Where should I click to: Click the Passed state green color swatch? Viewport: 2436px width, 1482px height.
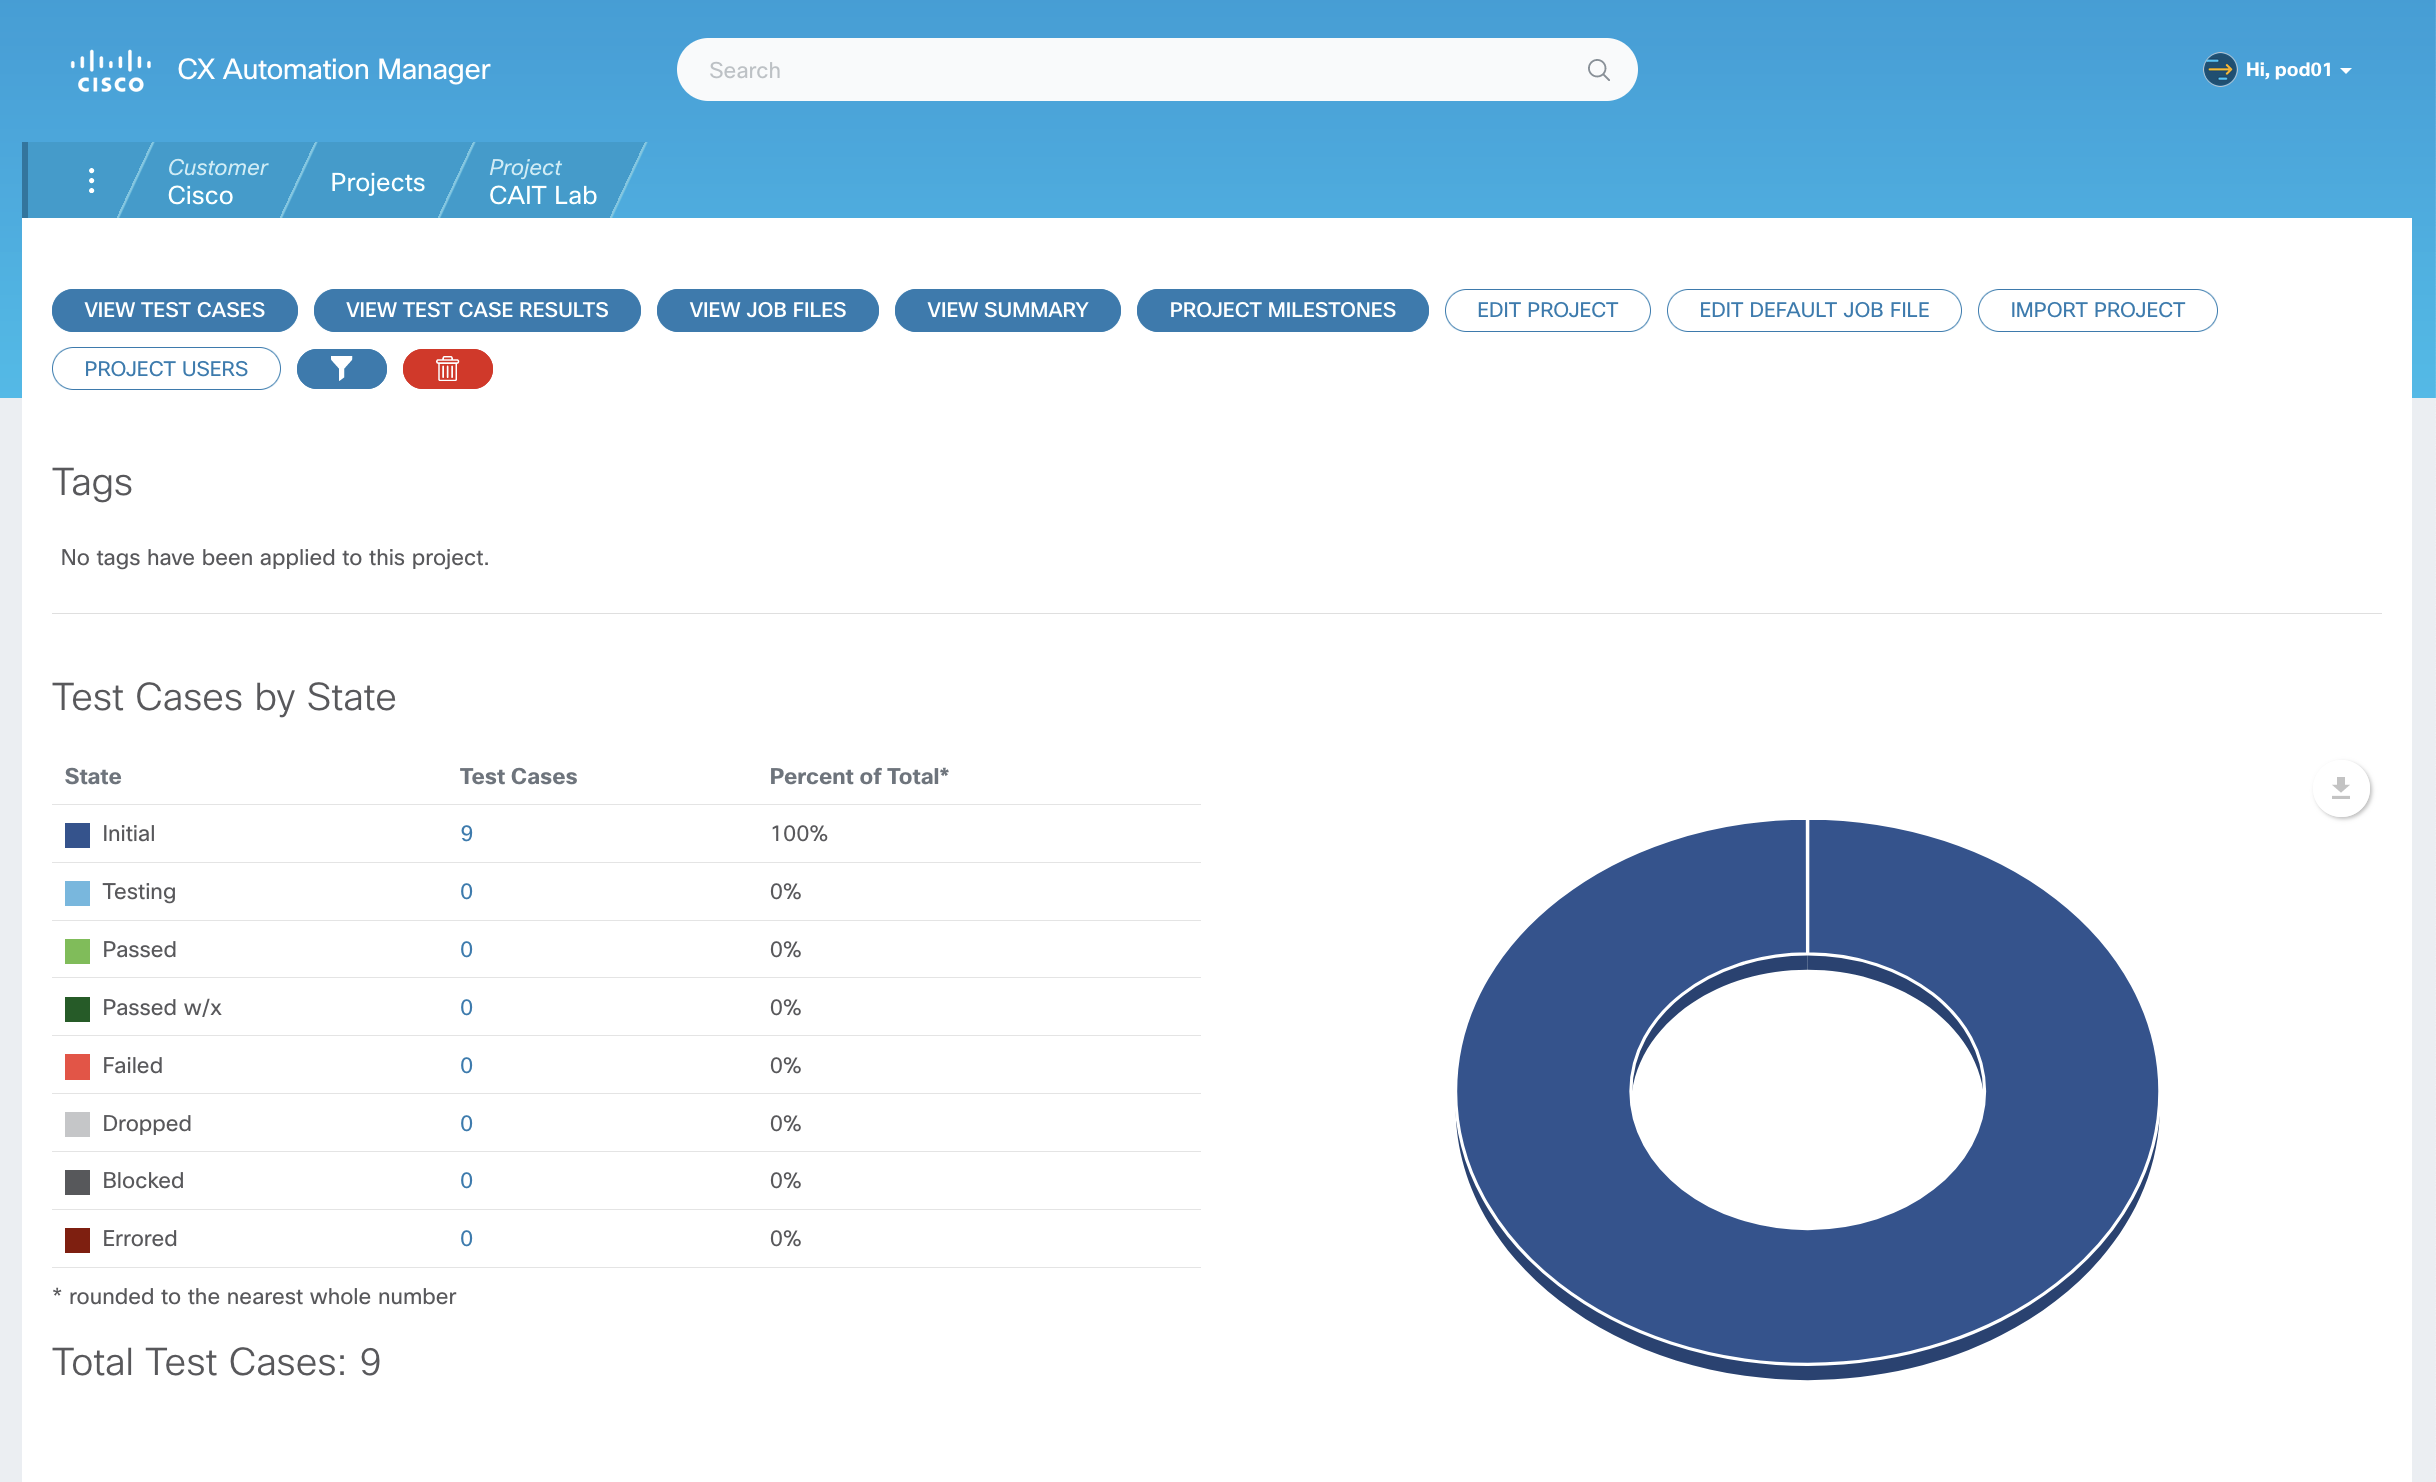(x=77, y=950)
